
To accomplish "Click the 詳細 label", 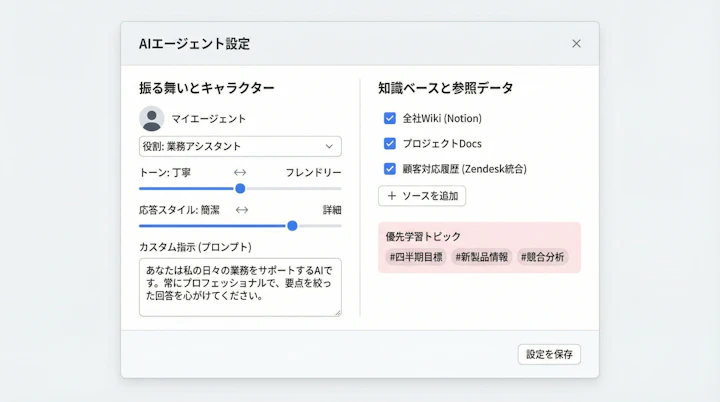I will [332, 210].
